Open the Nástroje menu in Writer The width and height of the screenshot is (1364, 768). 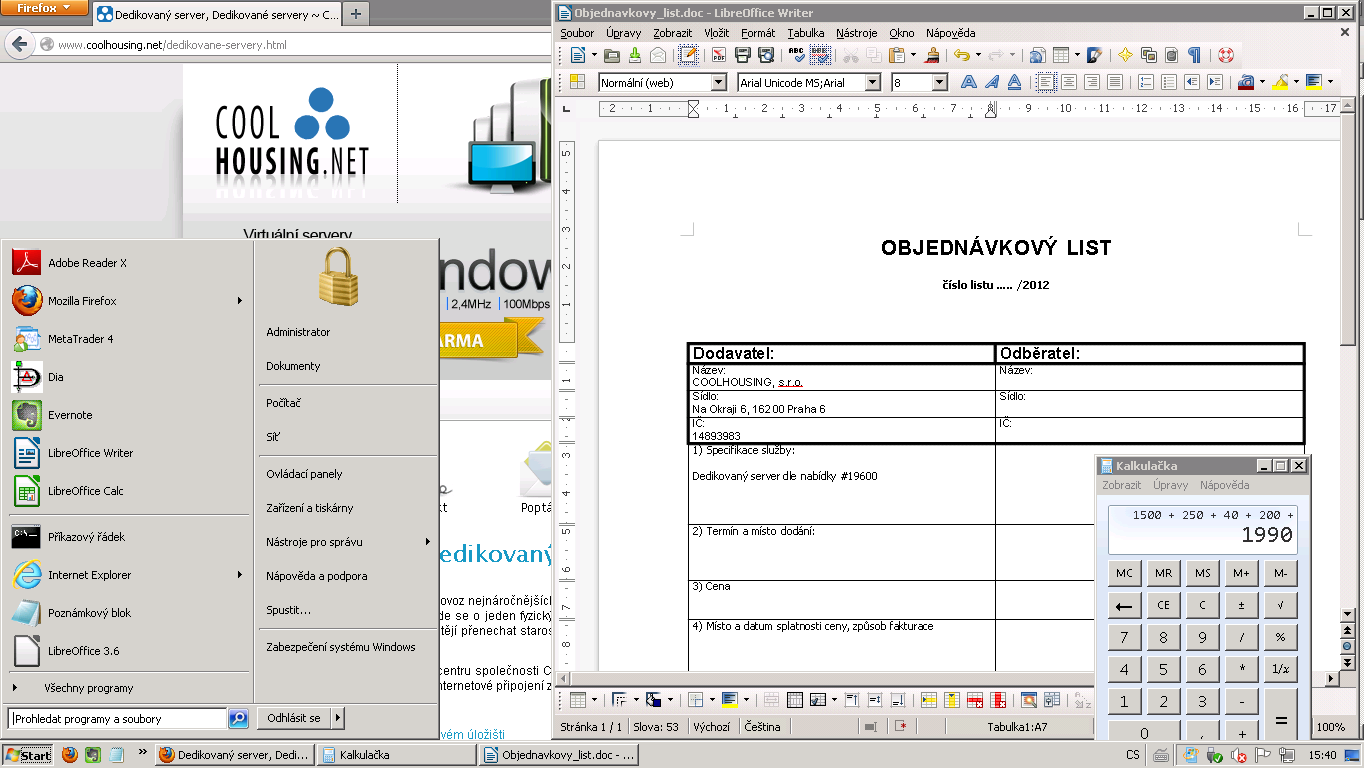pyautogui.click(x=857, y=33)
